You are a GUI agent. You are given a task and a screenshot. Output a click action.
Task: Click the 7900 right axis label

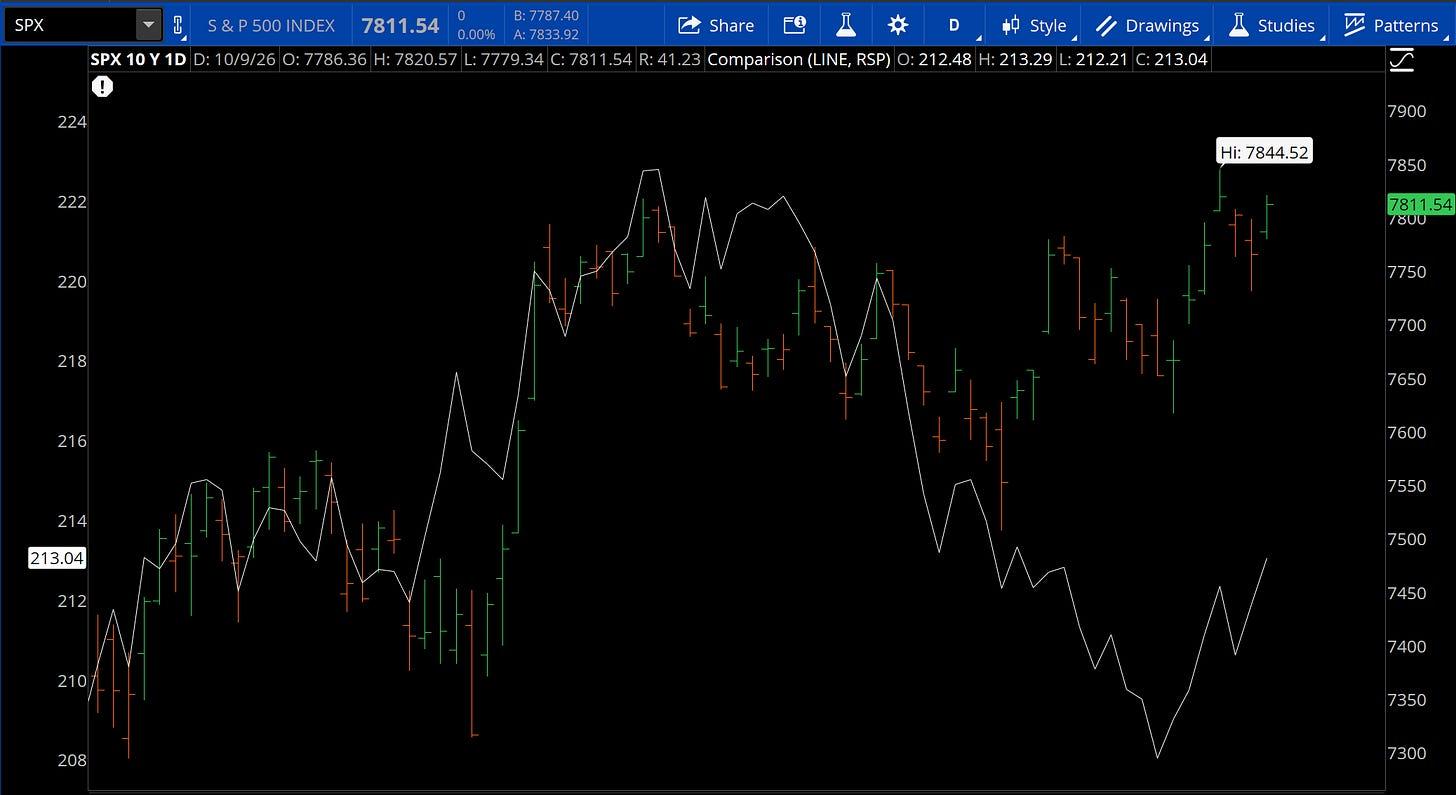point(1407,111)
